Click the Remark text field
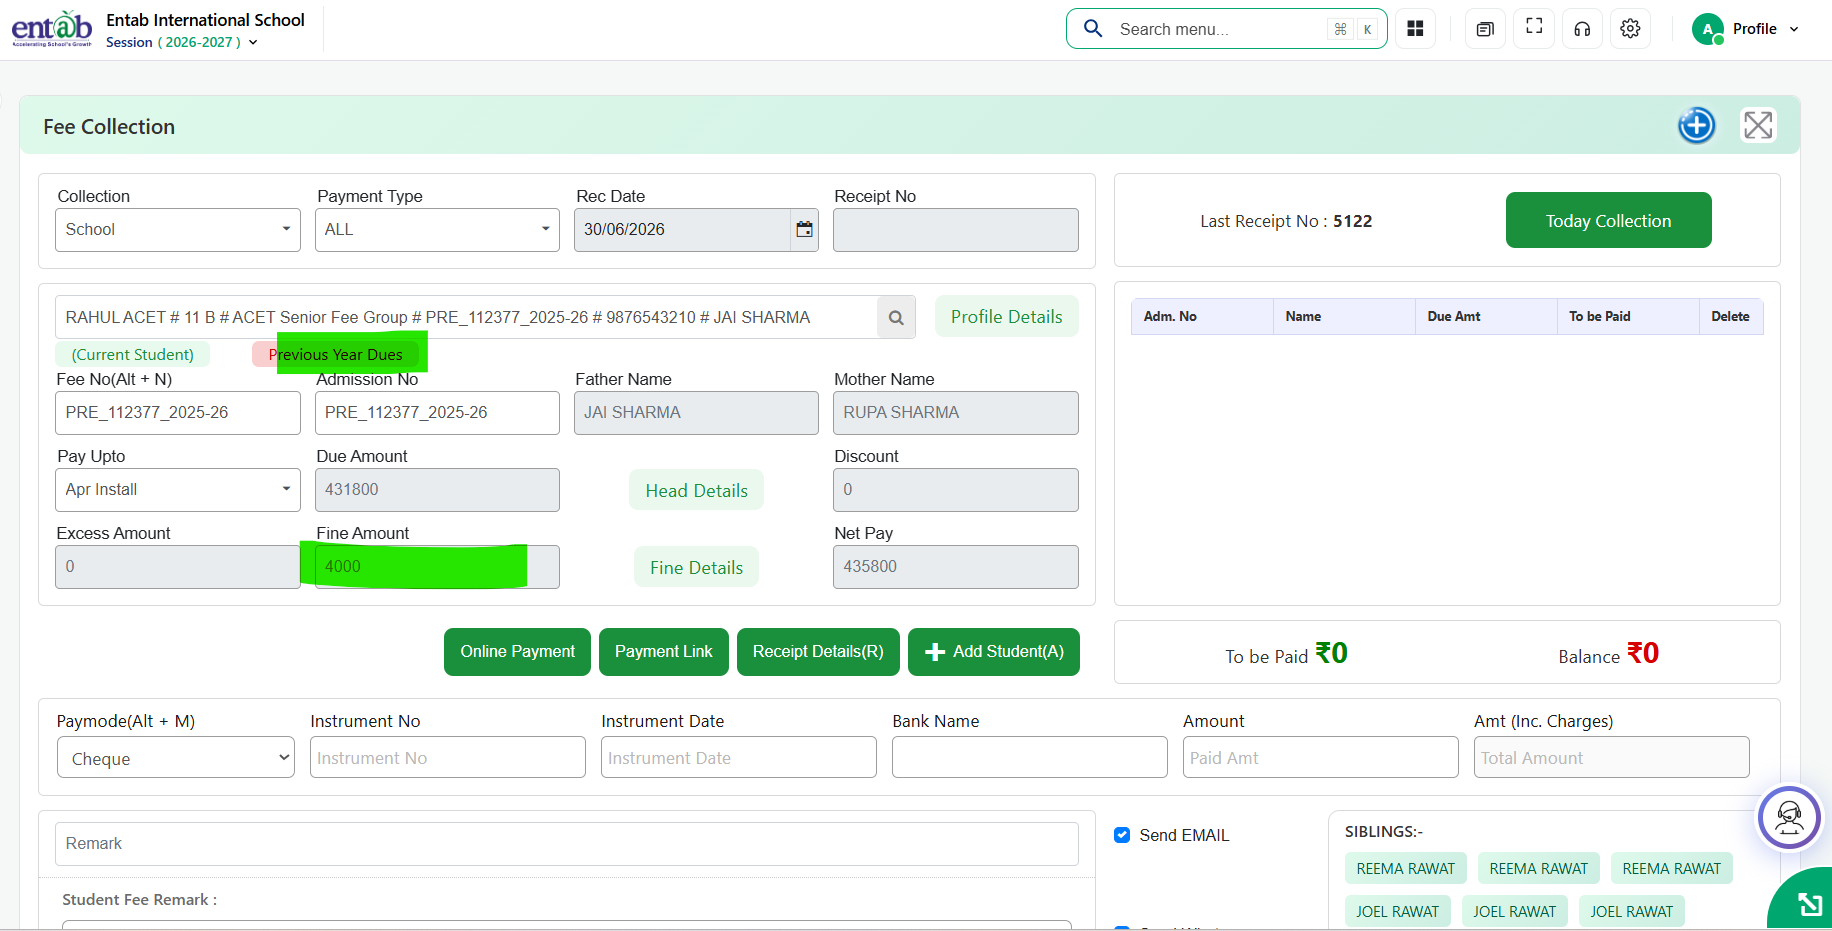 [x=567, y=844]
